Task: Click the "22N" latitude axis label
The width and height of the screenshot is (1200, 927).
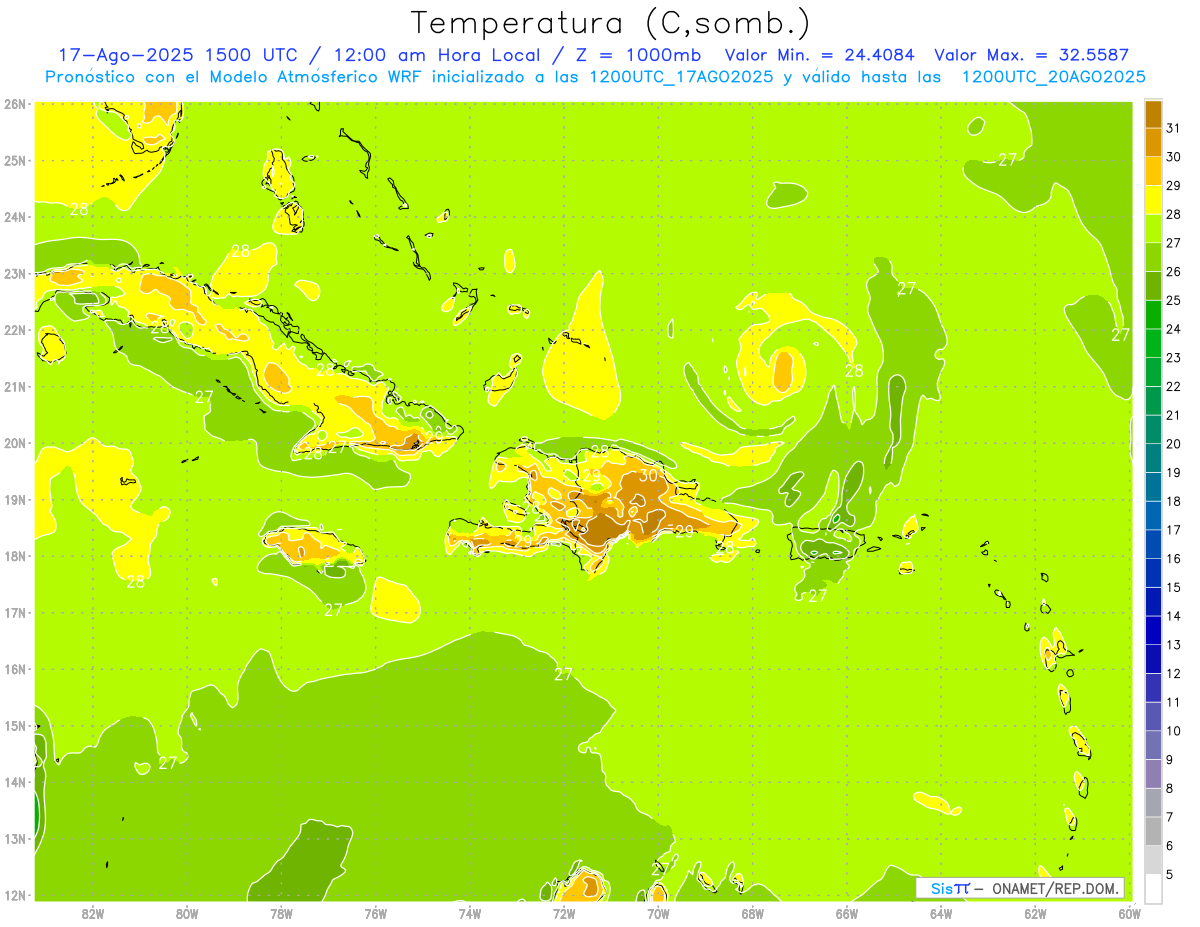Action: (15, 330)
